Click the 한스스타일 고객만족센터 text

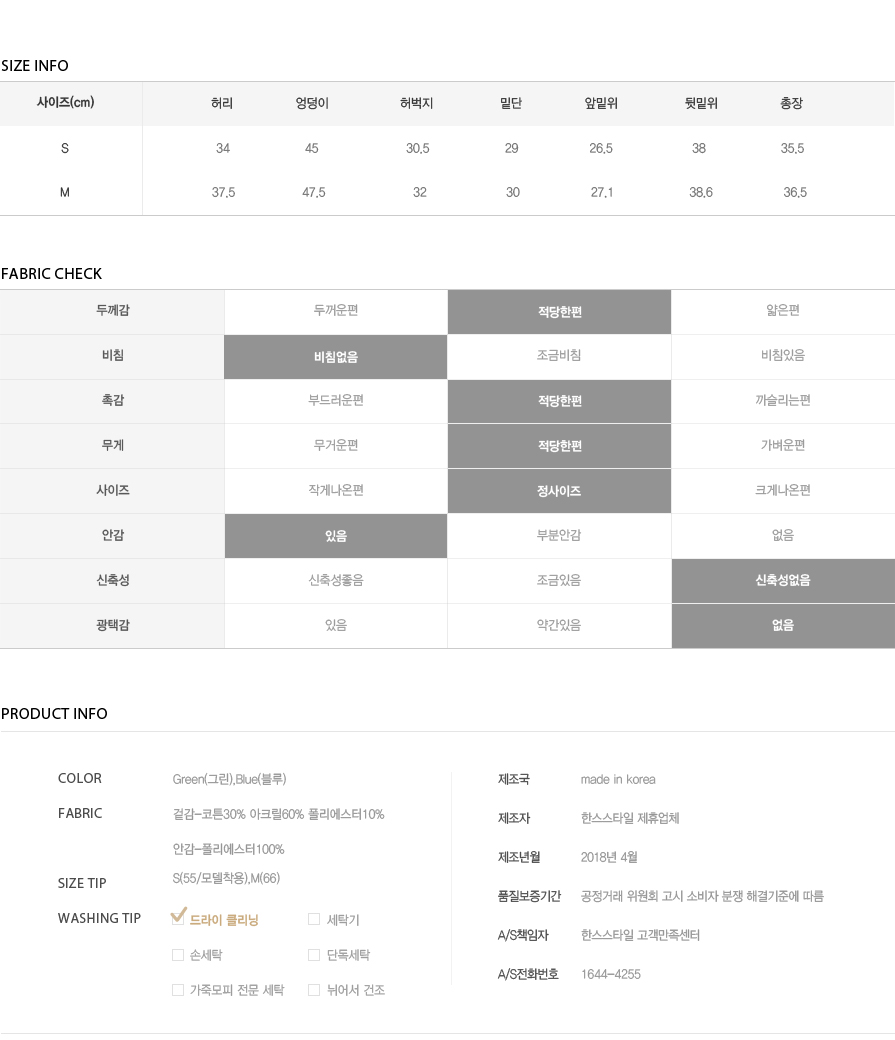(640, 935)
